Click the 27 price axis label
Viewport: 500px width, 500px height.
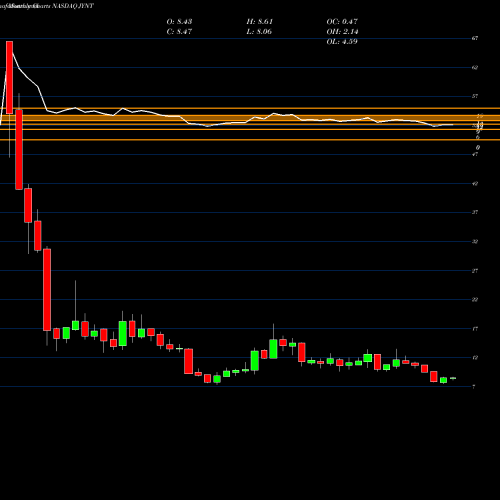coord(475,271)
